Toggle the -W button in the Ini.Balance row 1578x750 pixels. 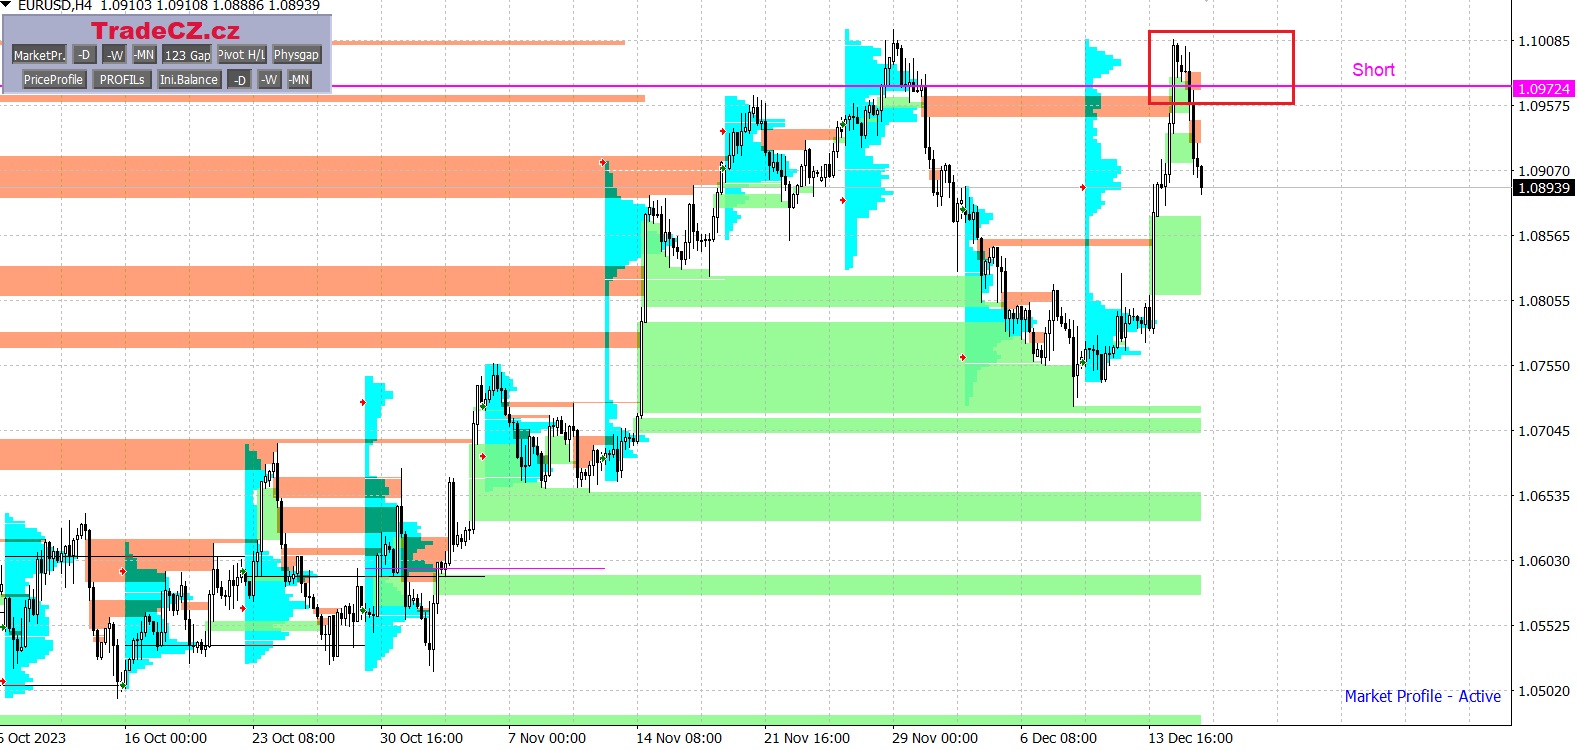[x=269, y=80]
